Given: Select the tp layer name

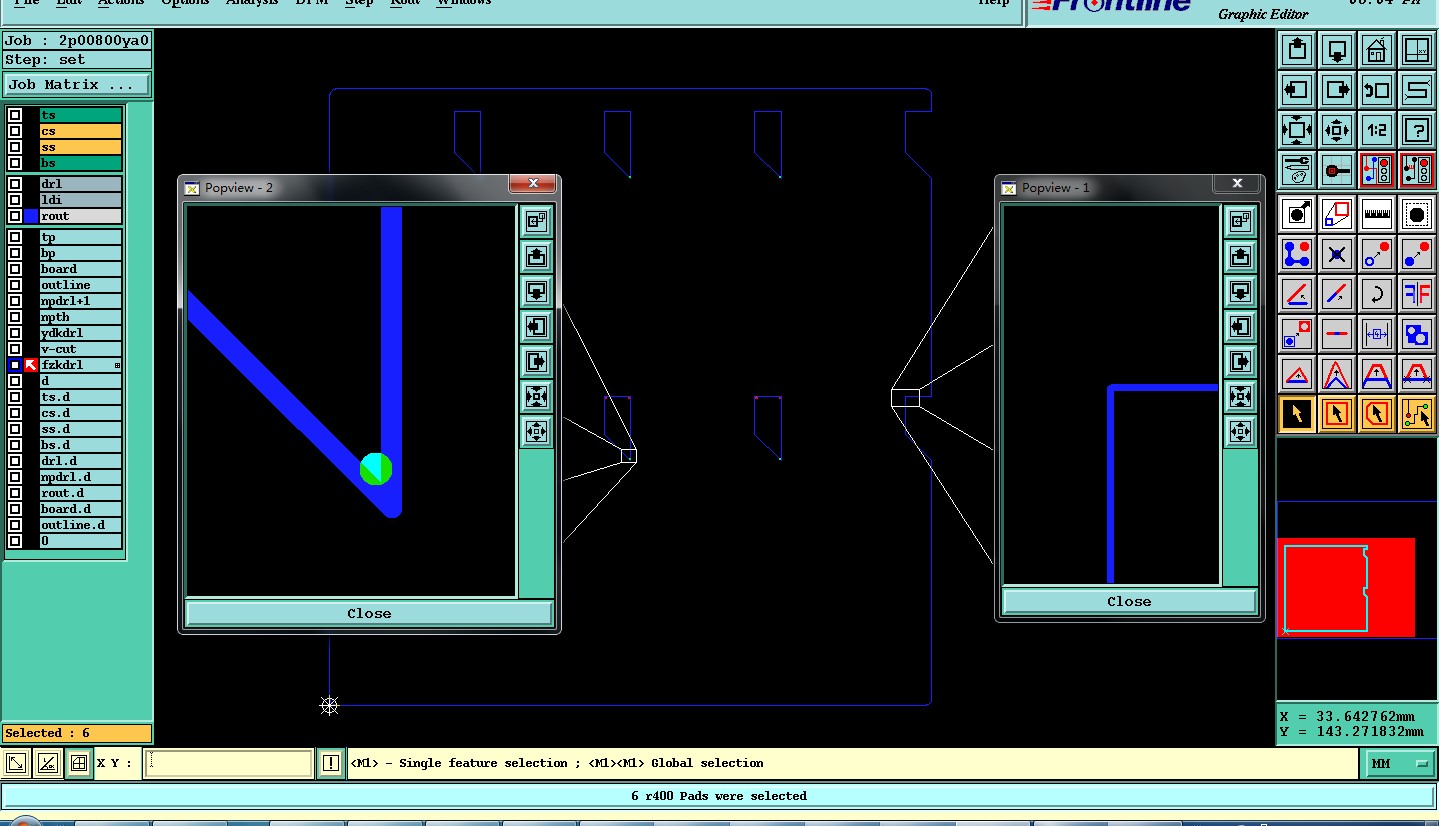Looking at the screenshot, I should pyautogui.click(x=80, y=237).
